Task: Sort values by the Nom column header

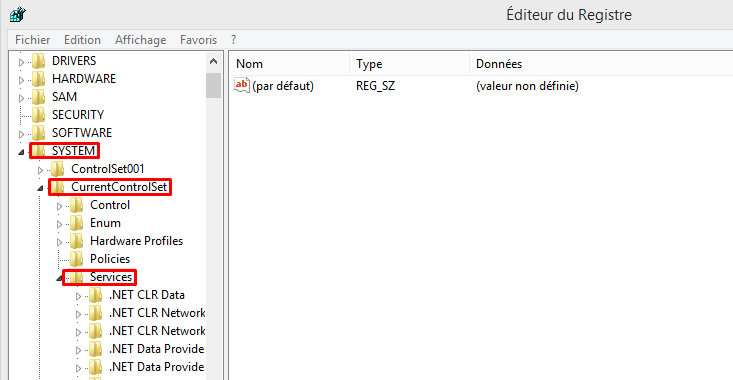Action: pyautogui.click(x=289, y=64)
